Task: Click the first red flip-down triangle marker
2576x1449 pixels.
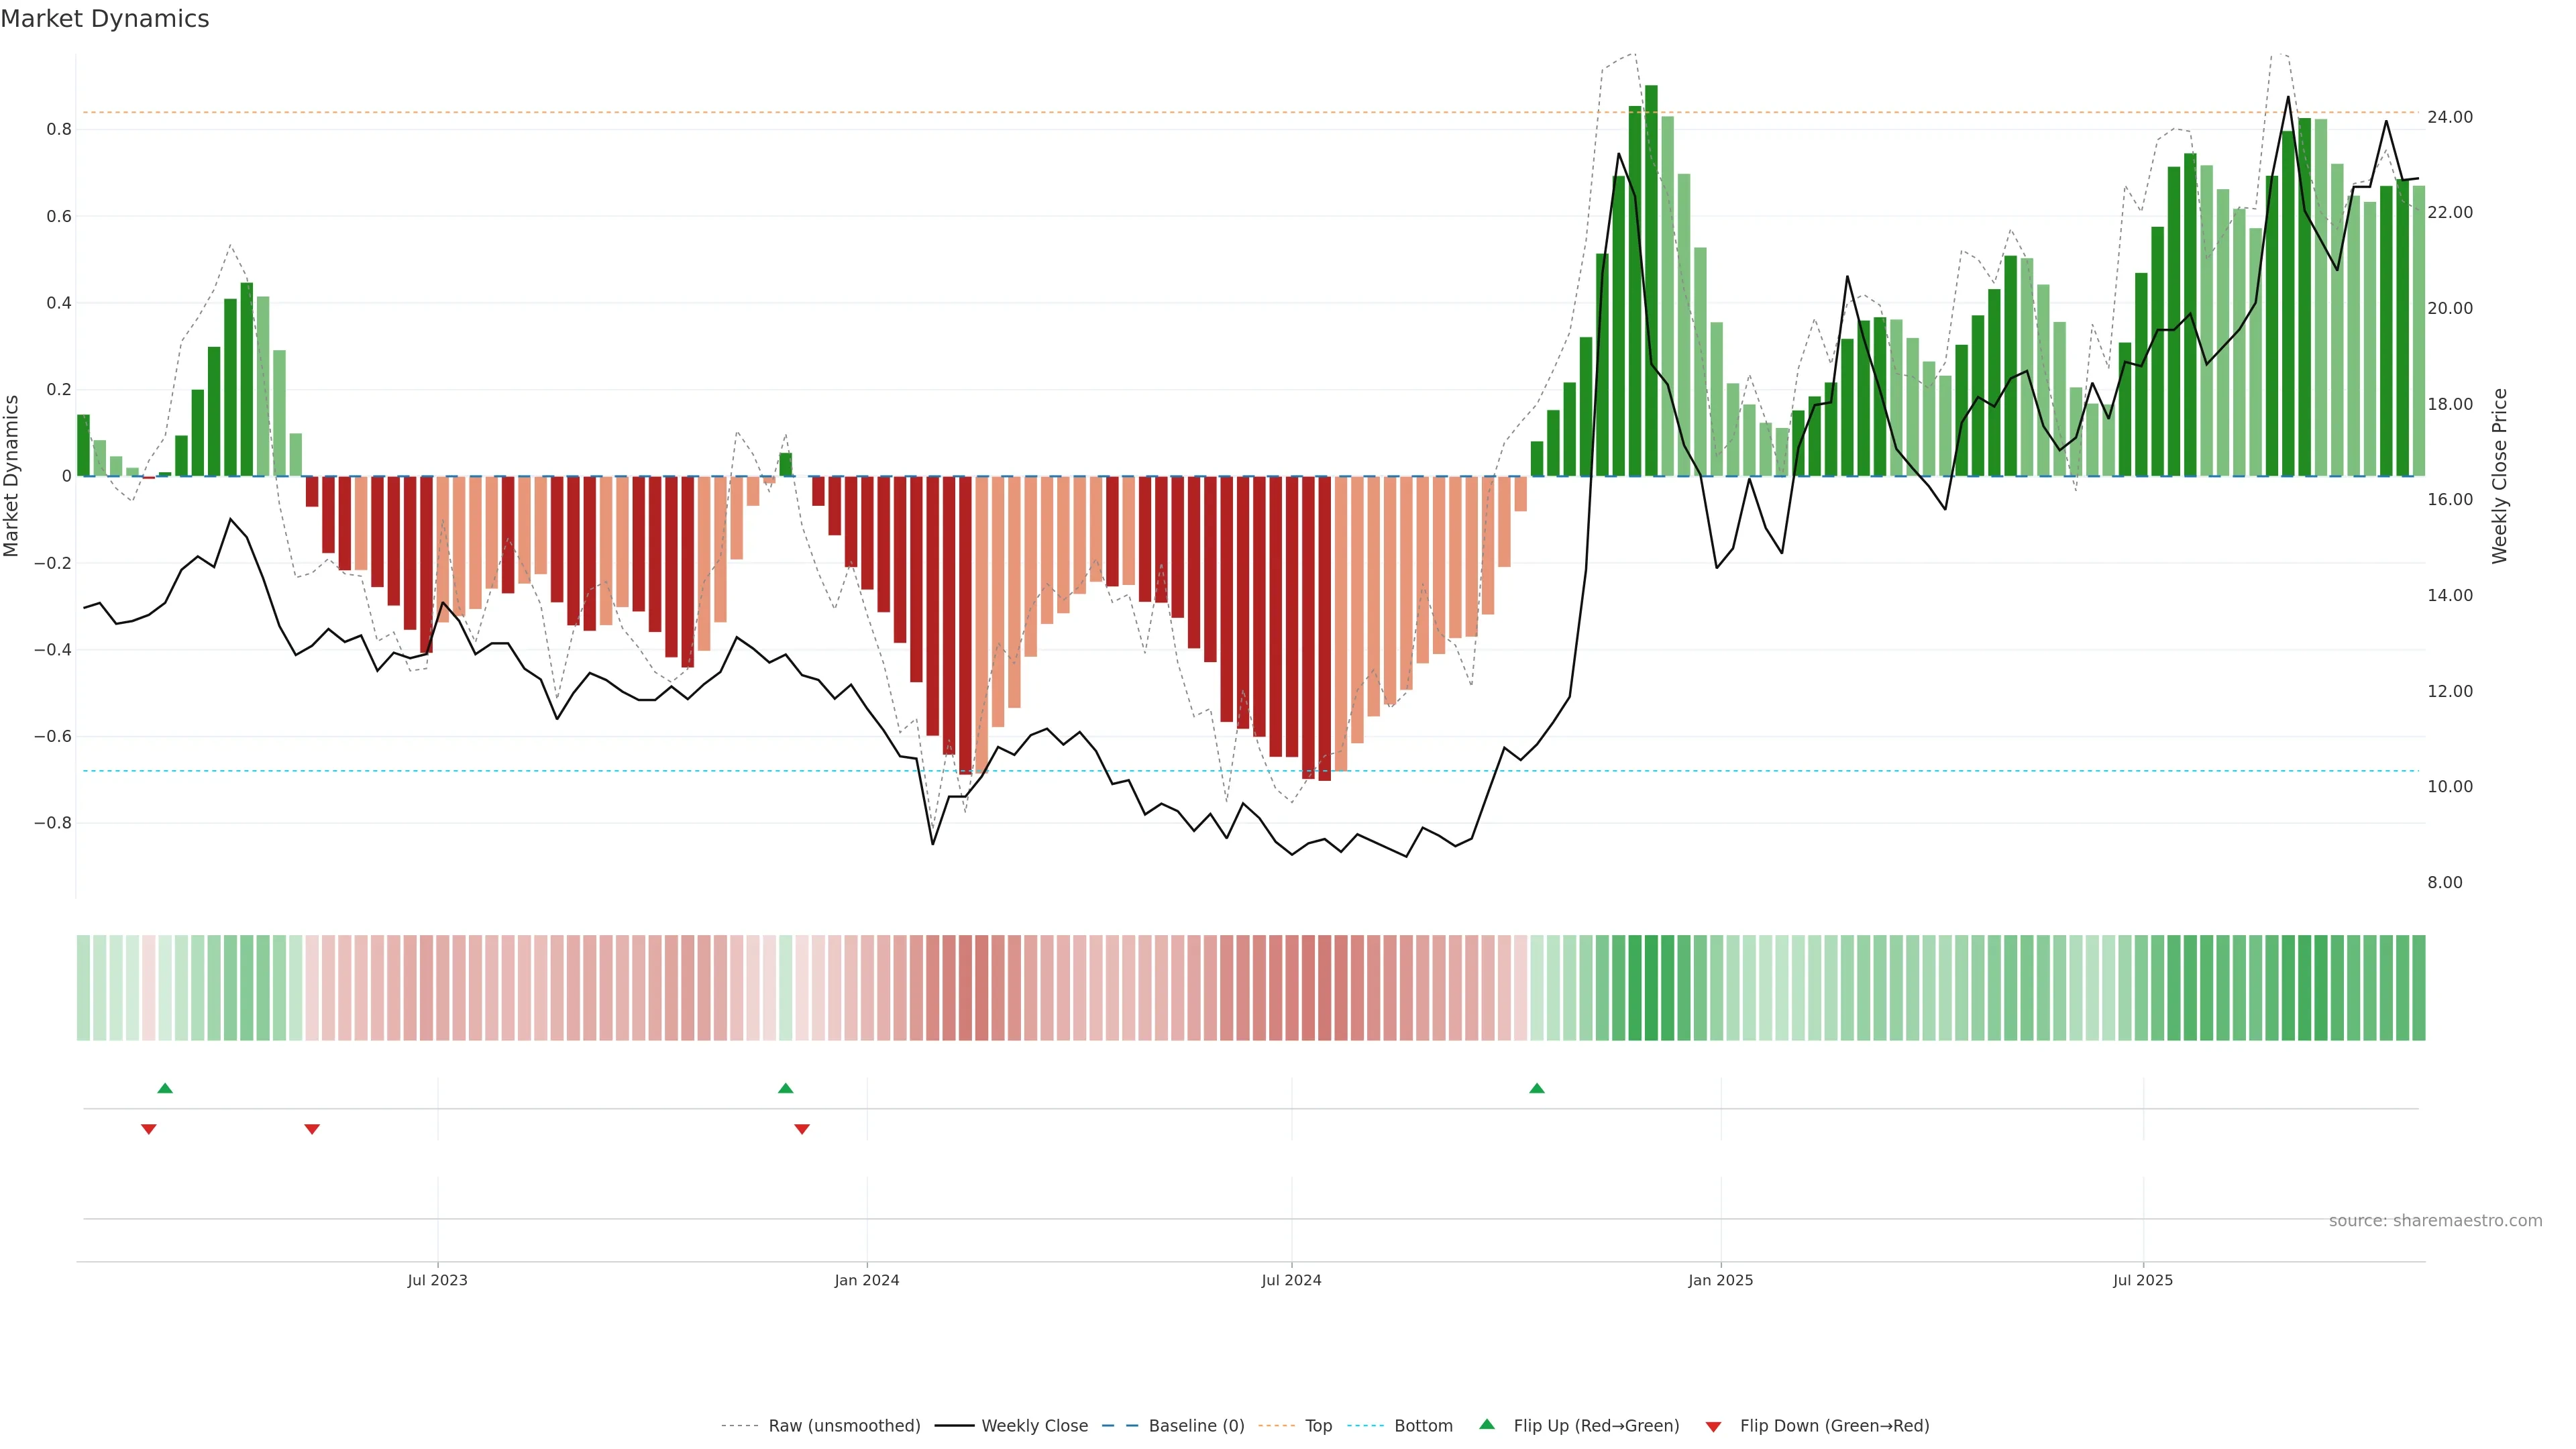Action: pos(149,1129)
